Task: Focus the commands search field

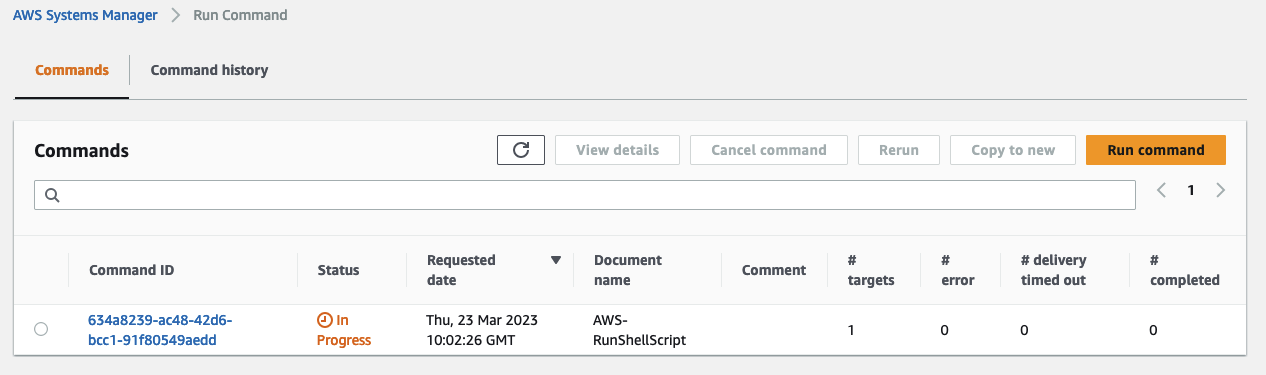Action: coord(585,195)
